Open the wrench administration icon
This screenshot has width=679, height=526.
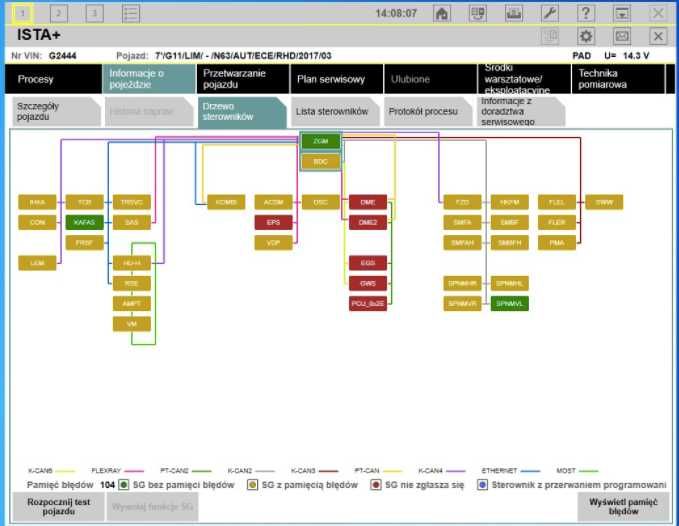click(550, 13)
